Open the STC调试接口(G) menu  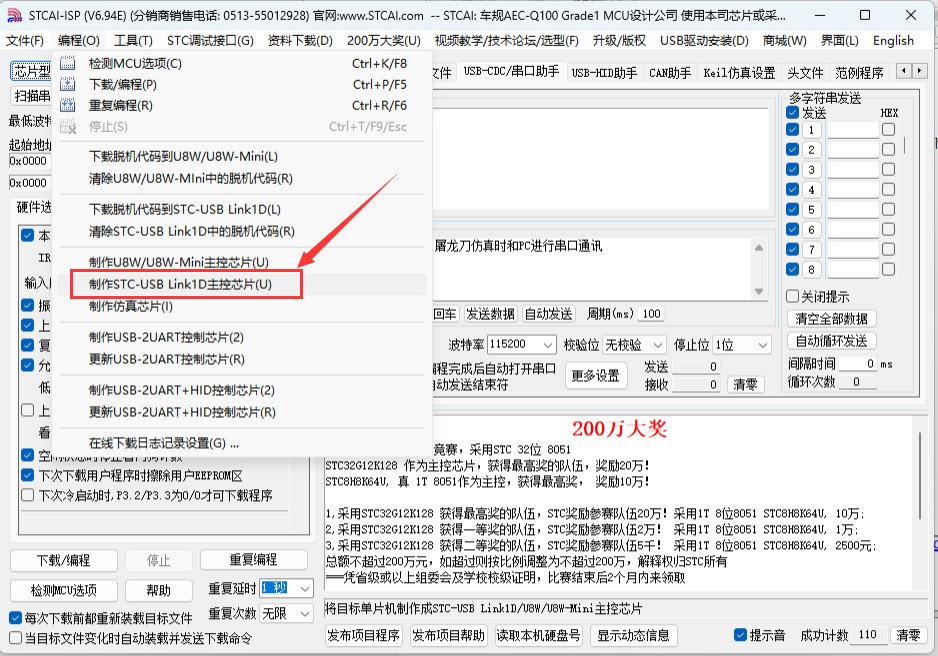pyautogui.click(x=210, y=41)
